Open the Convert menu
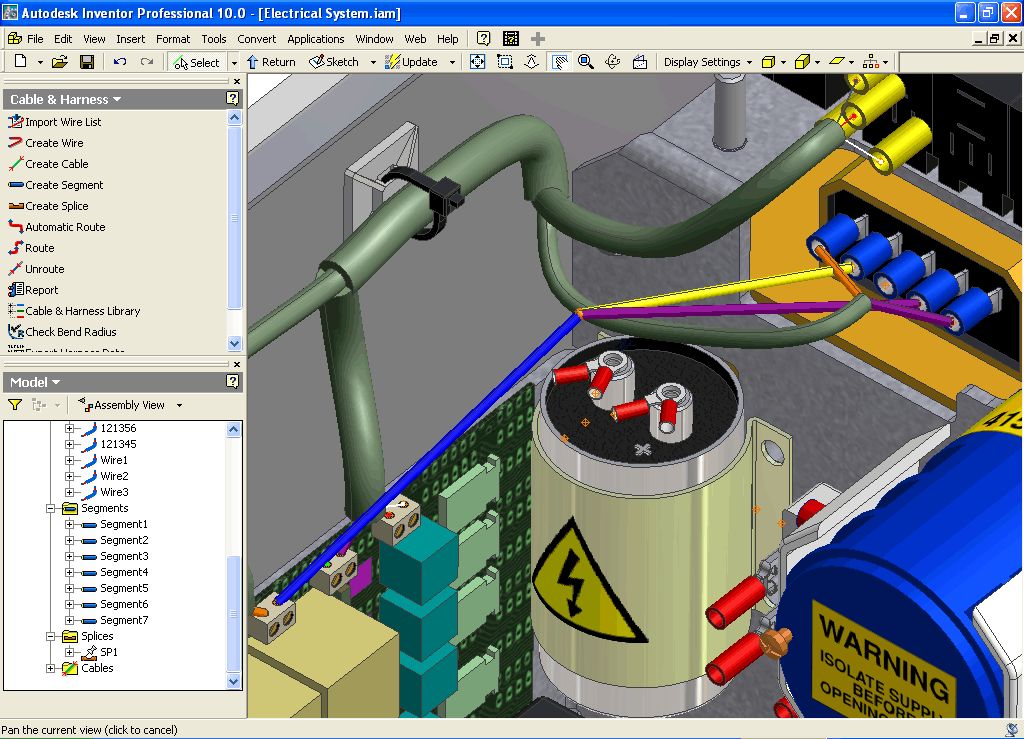 point(257,39)
